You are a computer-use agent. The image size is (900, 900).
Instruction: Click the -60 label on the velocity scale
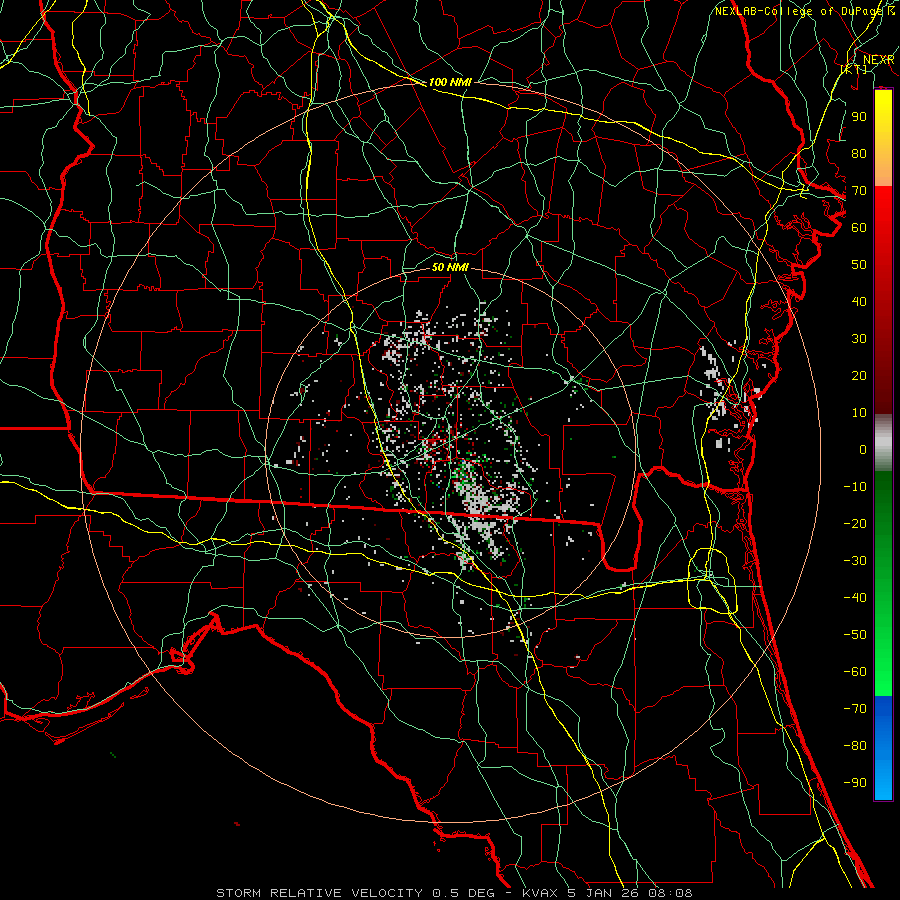coord(855,672)
